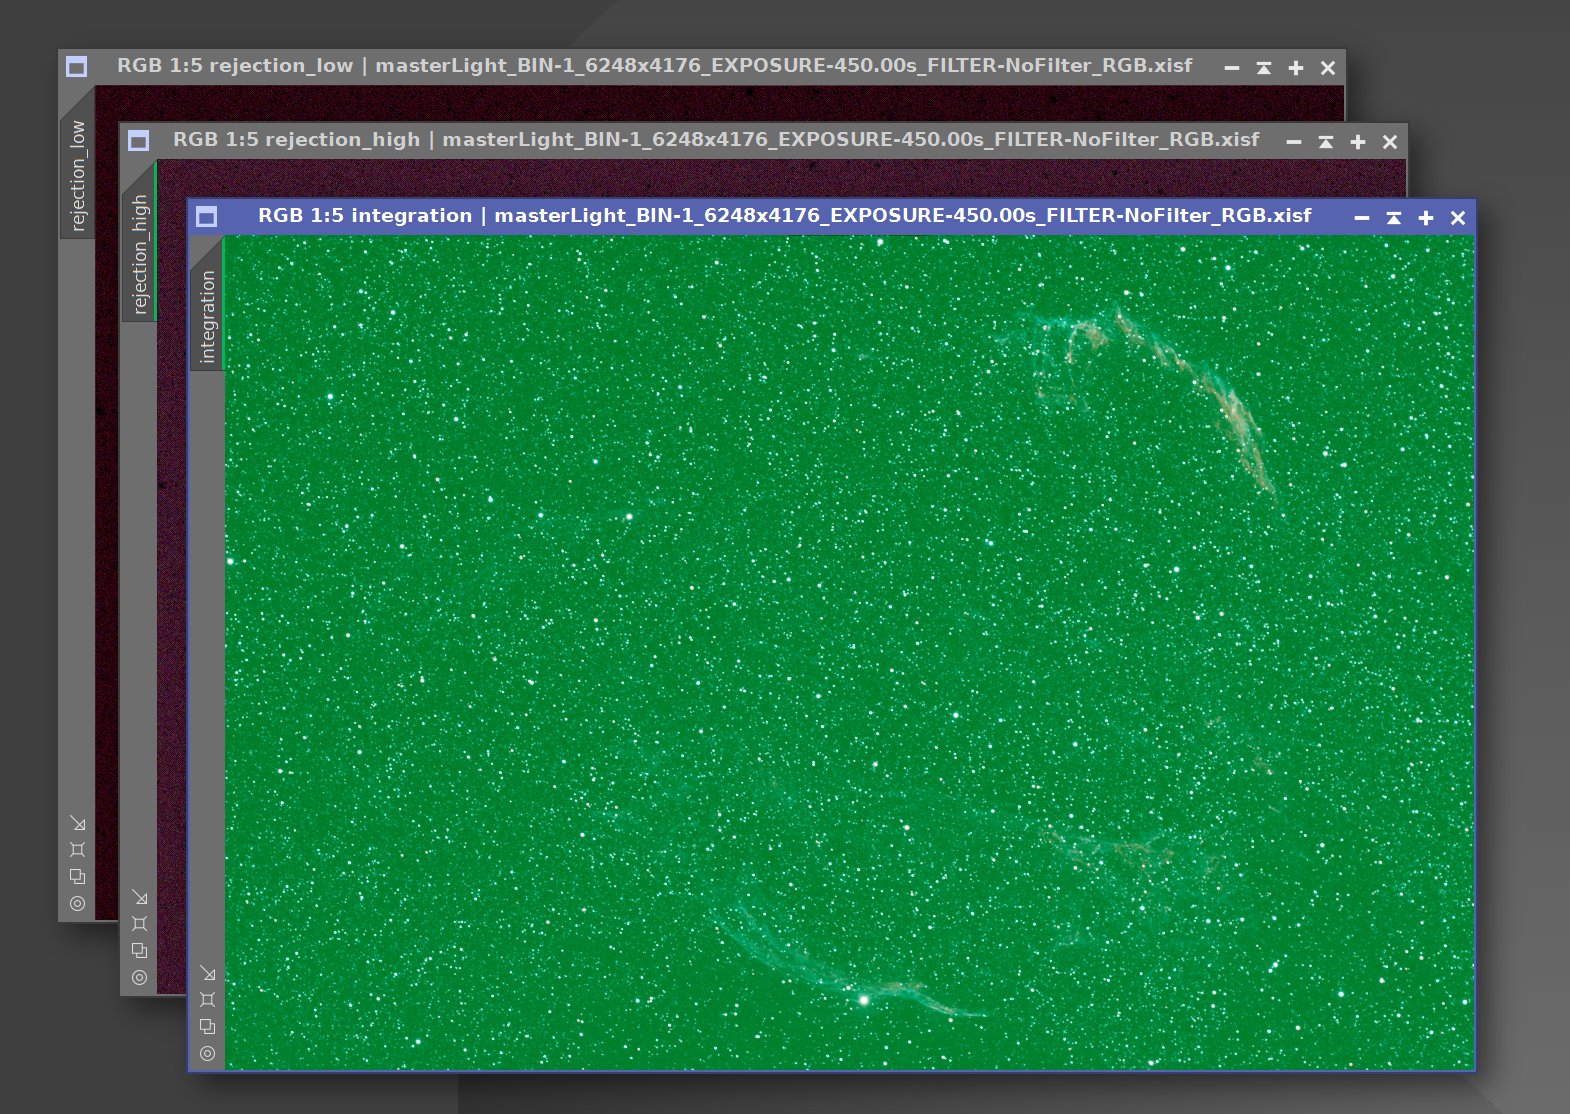Open window menu icon of rejection_high window
Image resolution: width=1570 pixels, height=1114 pixels.
coord(139,141)
